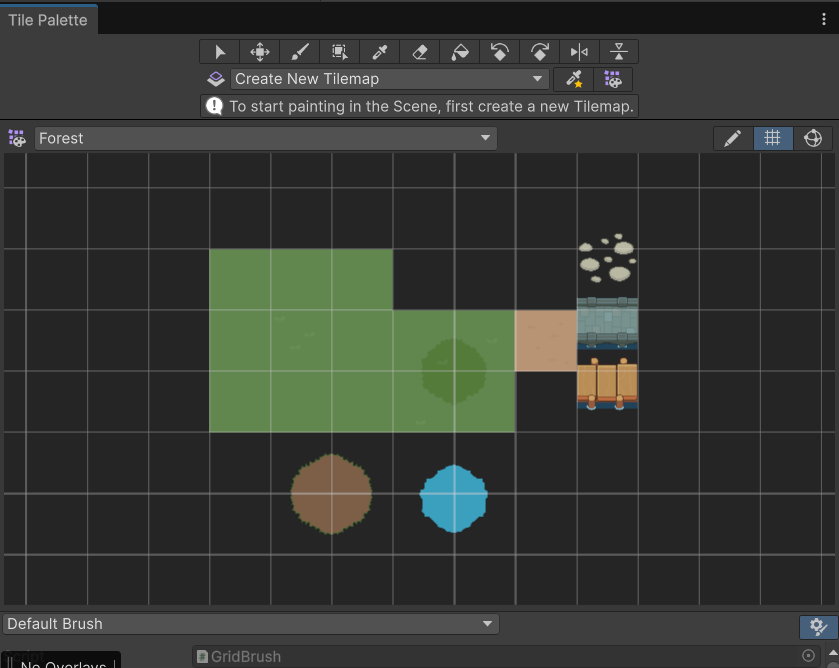This screenshot has height=668, width=839.
Task: Expand the Forest palette dropdown
Action: [x=265, y=139]
